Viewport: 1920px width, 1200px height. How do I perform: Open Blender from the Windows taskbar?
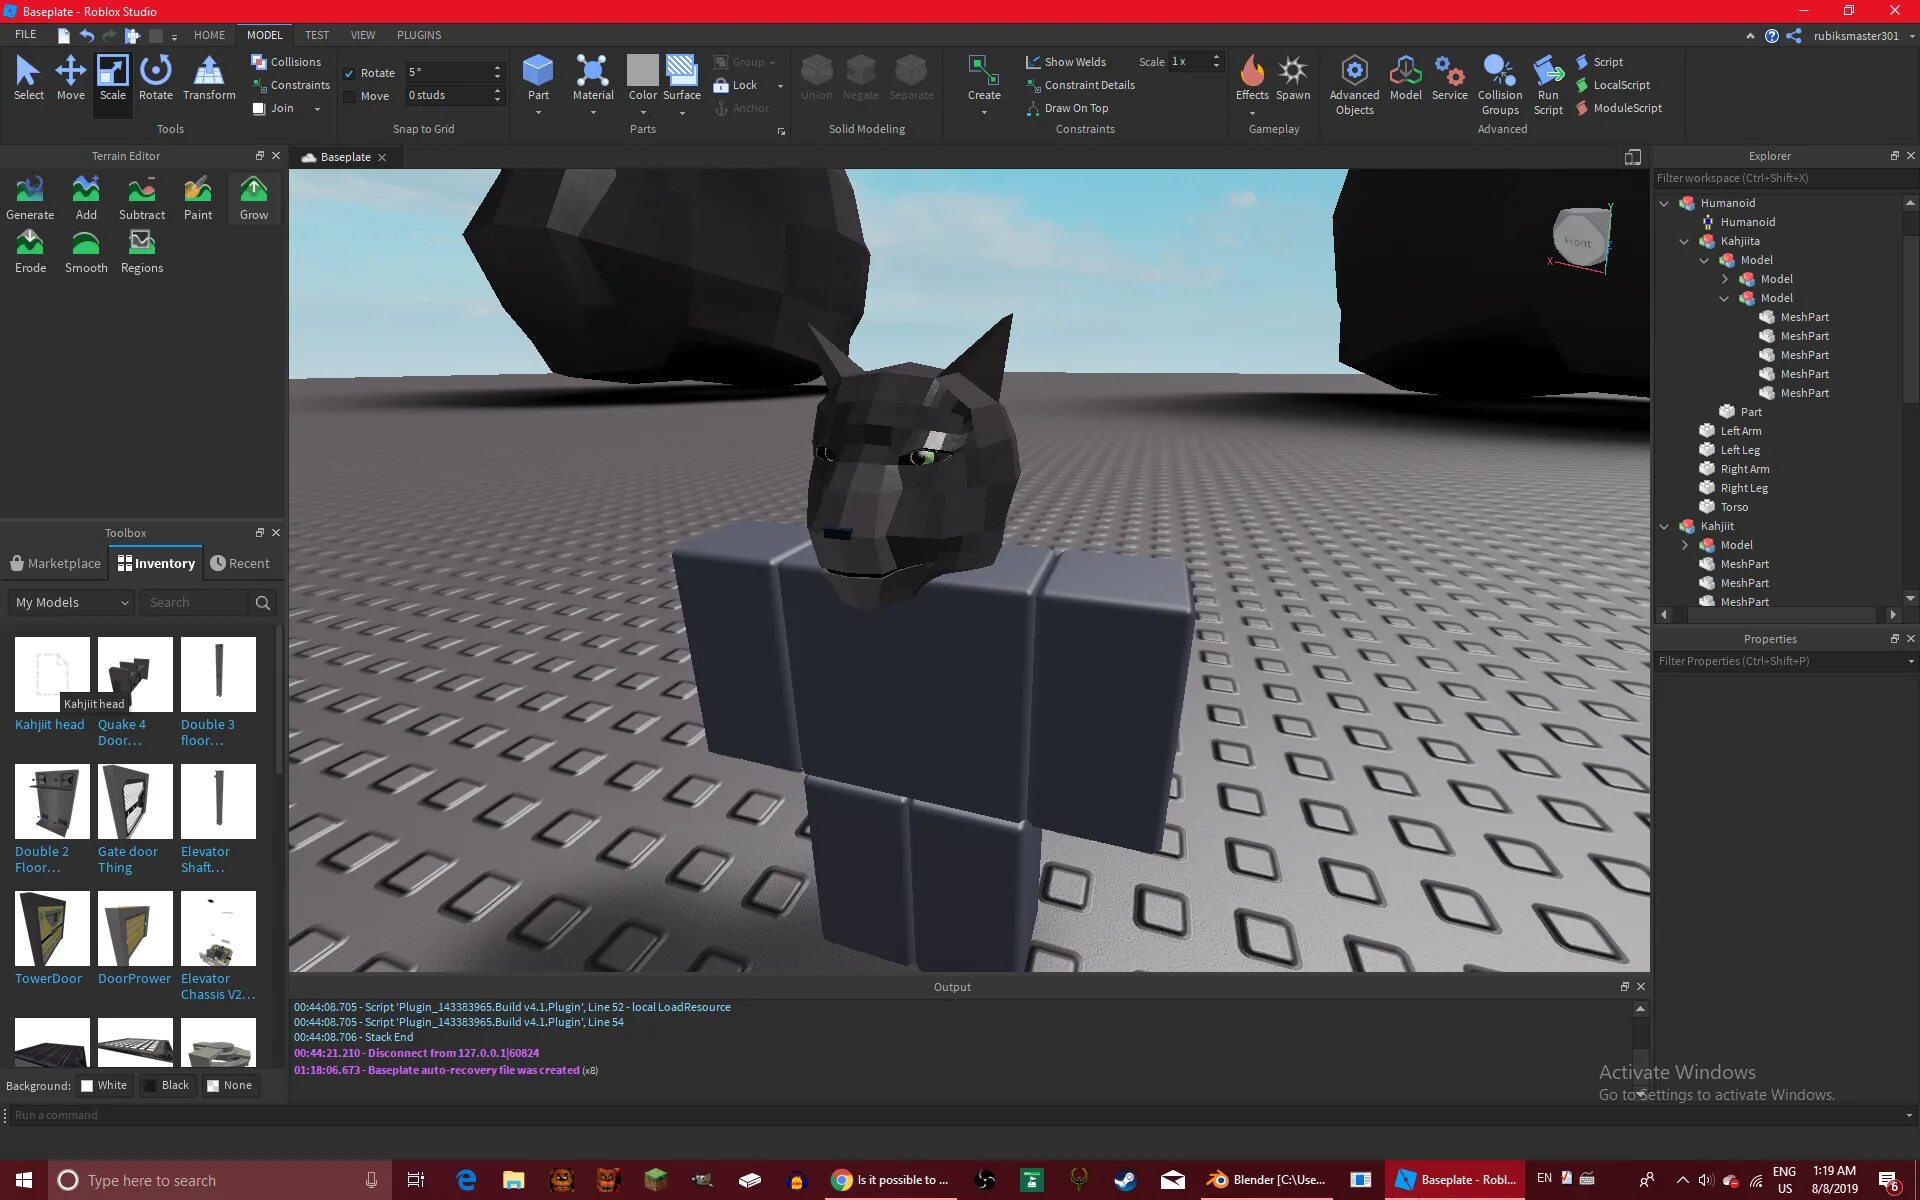(x=1267, y=1180)
